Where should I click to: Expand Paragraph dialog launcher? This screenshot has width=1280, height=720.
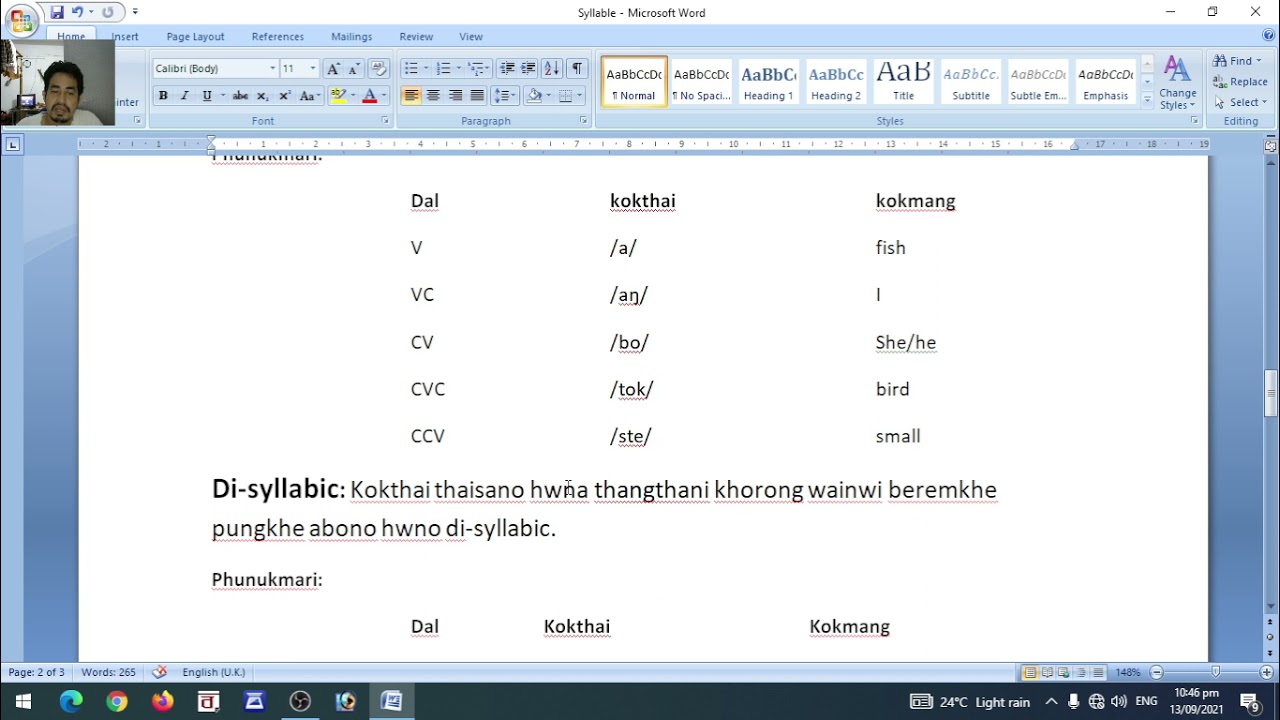coord(584,121)
